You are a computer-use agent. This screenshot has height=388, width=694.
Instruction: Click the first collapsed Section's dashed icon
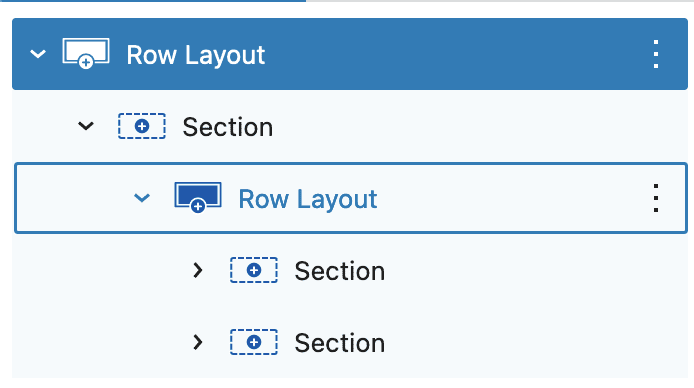pos(254,270)
